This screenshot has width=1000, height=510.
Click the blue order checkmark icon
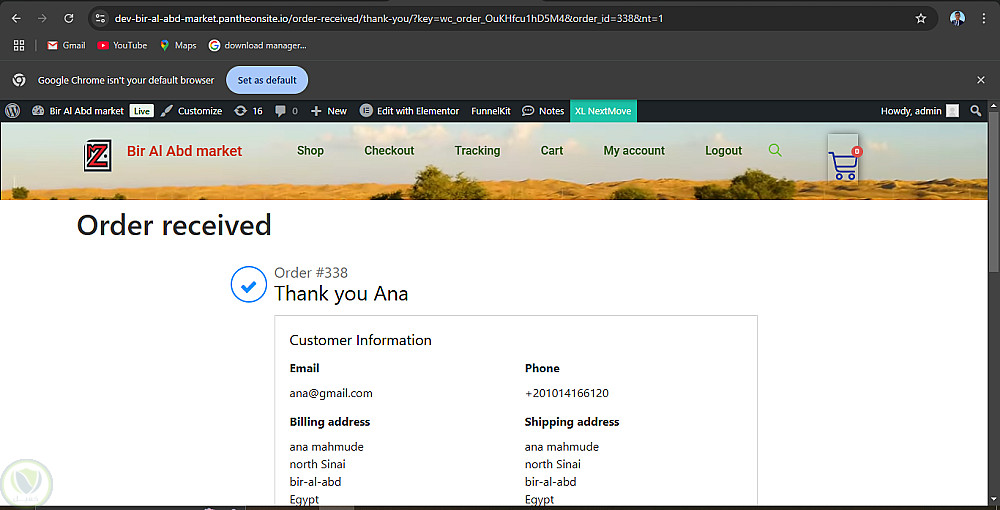249,284
